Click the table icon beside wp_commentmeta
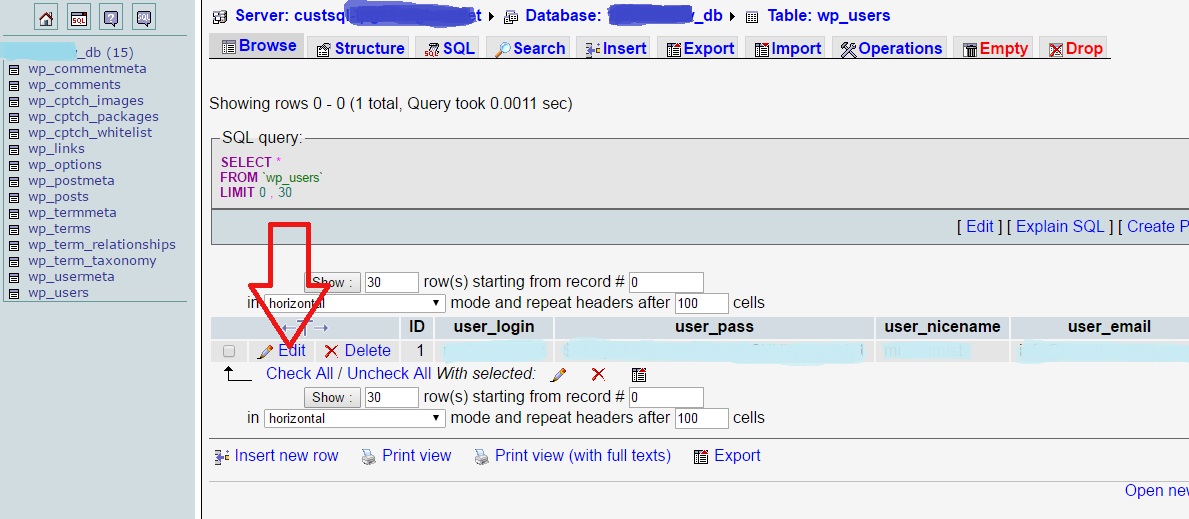The height and width of the screenshot is (519, 1189). (x=14, y=69)
